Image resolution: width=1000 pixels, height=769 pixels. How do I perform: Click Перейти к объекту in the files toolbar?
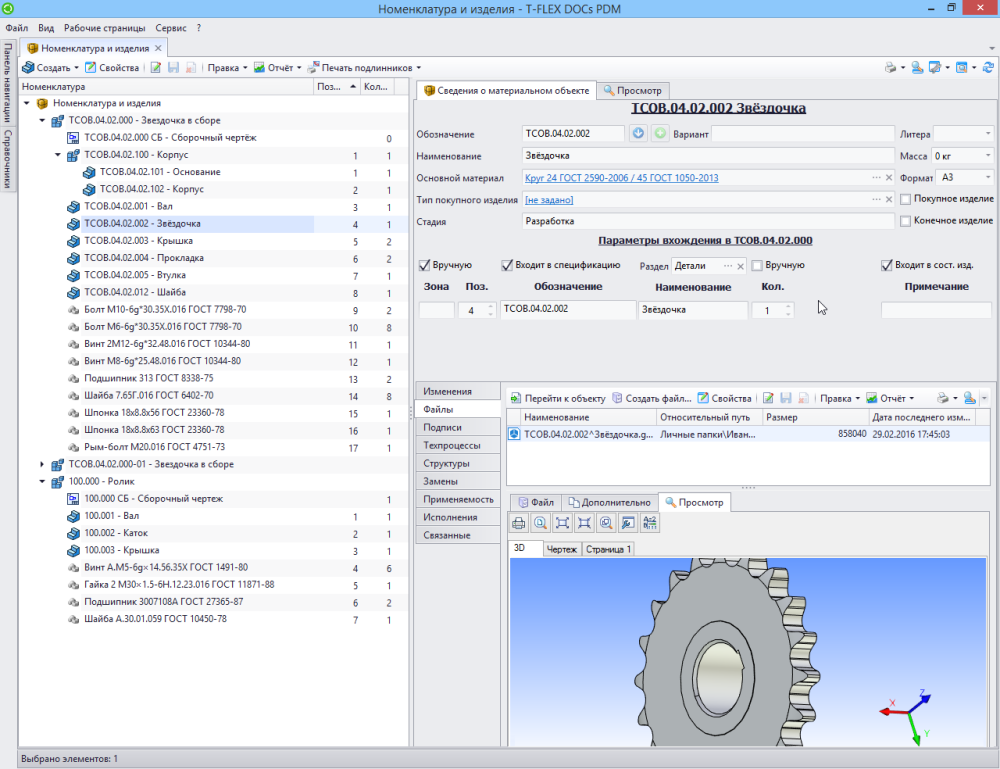click(557, 398)
